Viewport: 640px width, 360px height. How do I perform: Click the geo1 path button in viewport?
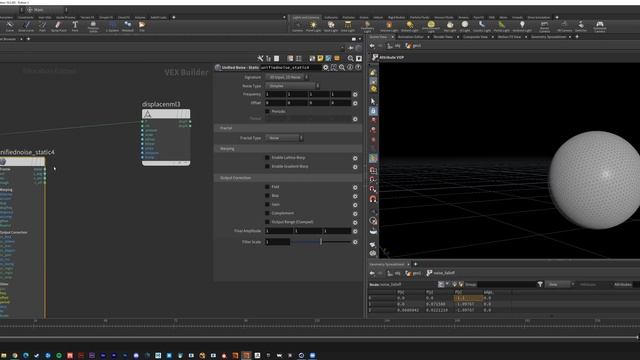tap(413, 46)
